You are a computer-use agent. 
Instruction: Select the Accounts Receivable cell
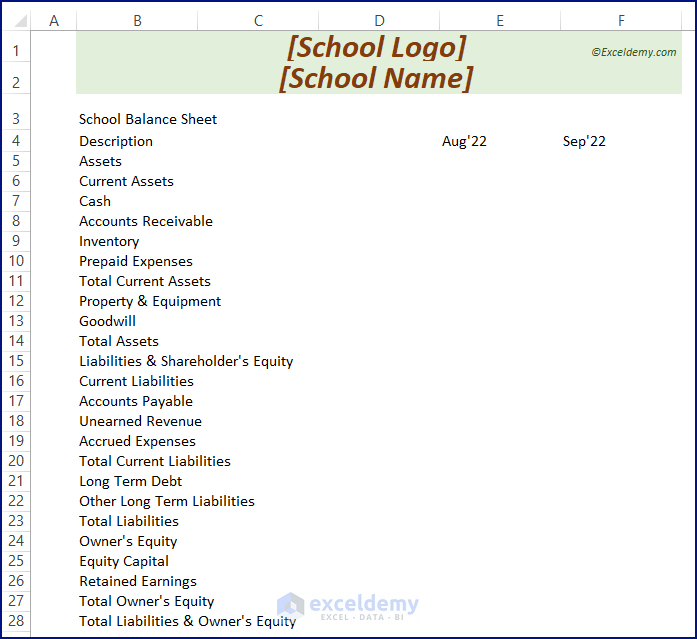pos(146,221)
